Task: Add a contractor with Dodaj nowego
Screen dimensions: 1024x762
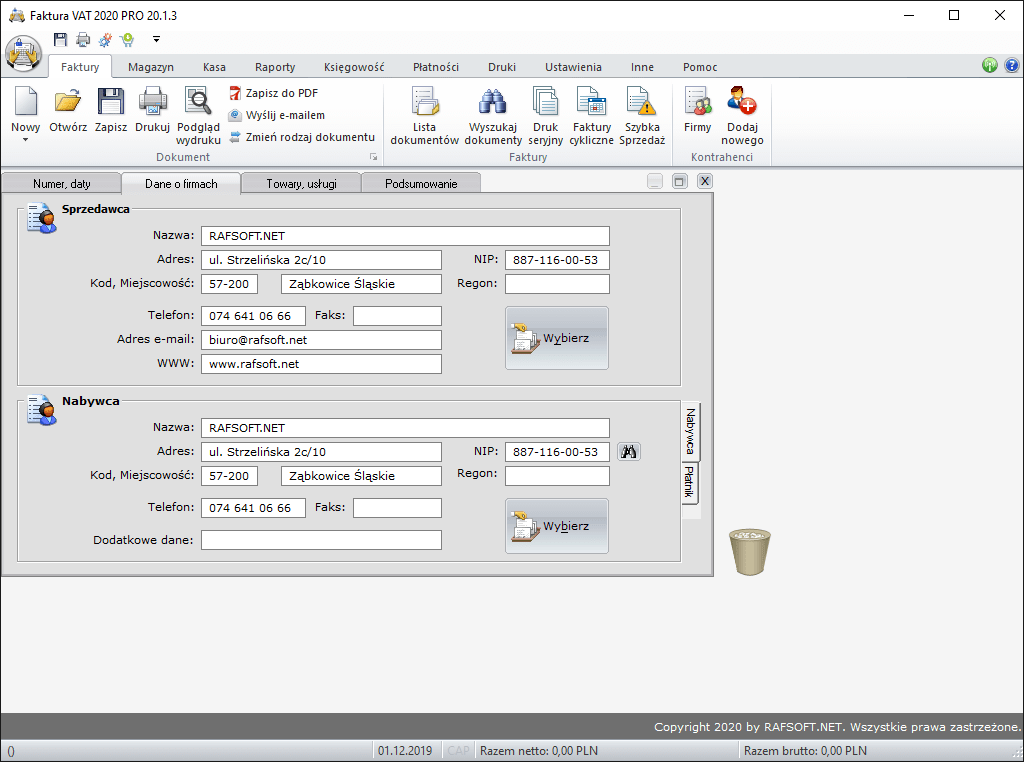Action: (x=742, y=116)
